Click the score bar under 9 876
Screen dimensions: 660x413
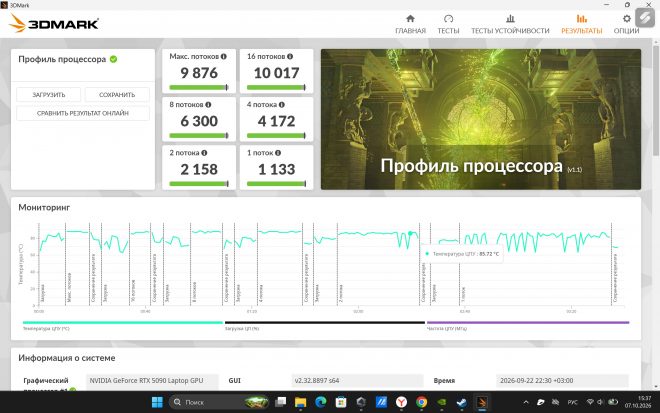pyautogui.click(x=199, y=87)
